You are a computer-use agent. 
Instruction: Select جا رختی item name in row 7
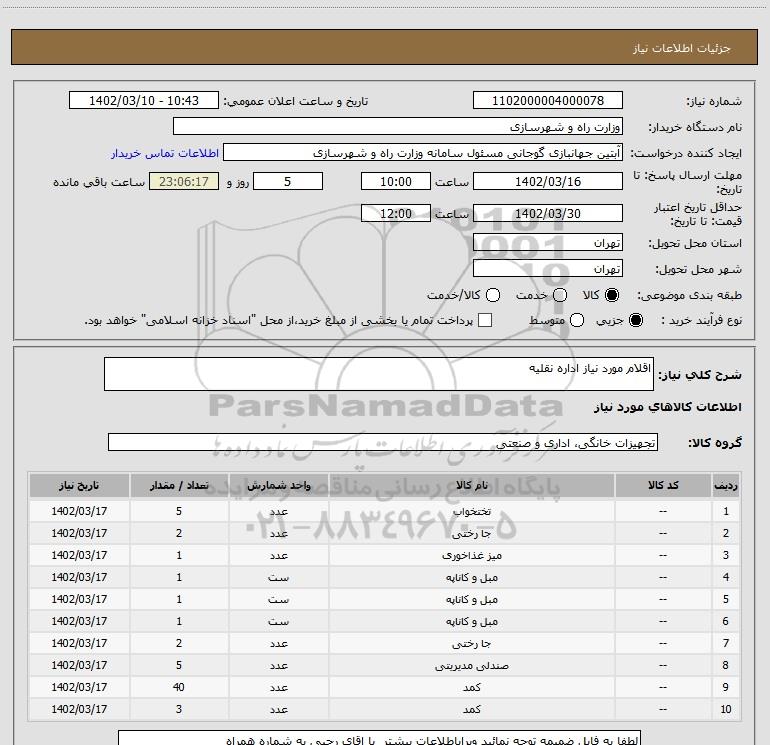[x=471, y=643]
